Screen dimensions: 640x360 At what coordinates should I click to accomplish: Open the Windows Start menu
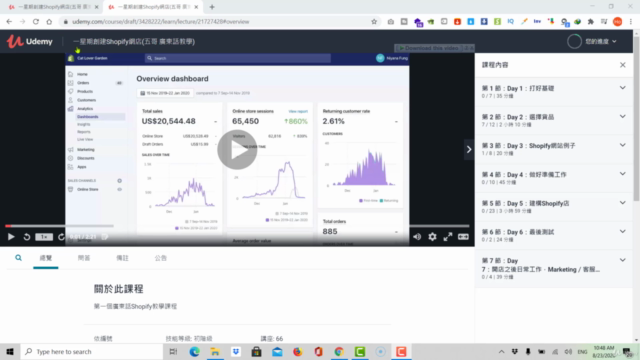[10, 351]
